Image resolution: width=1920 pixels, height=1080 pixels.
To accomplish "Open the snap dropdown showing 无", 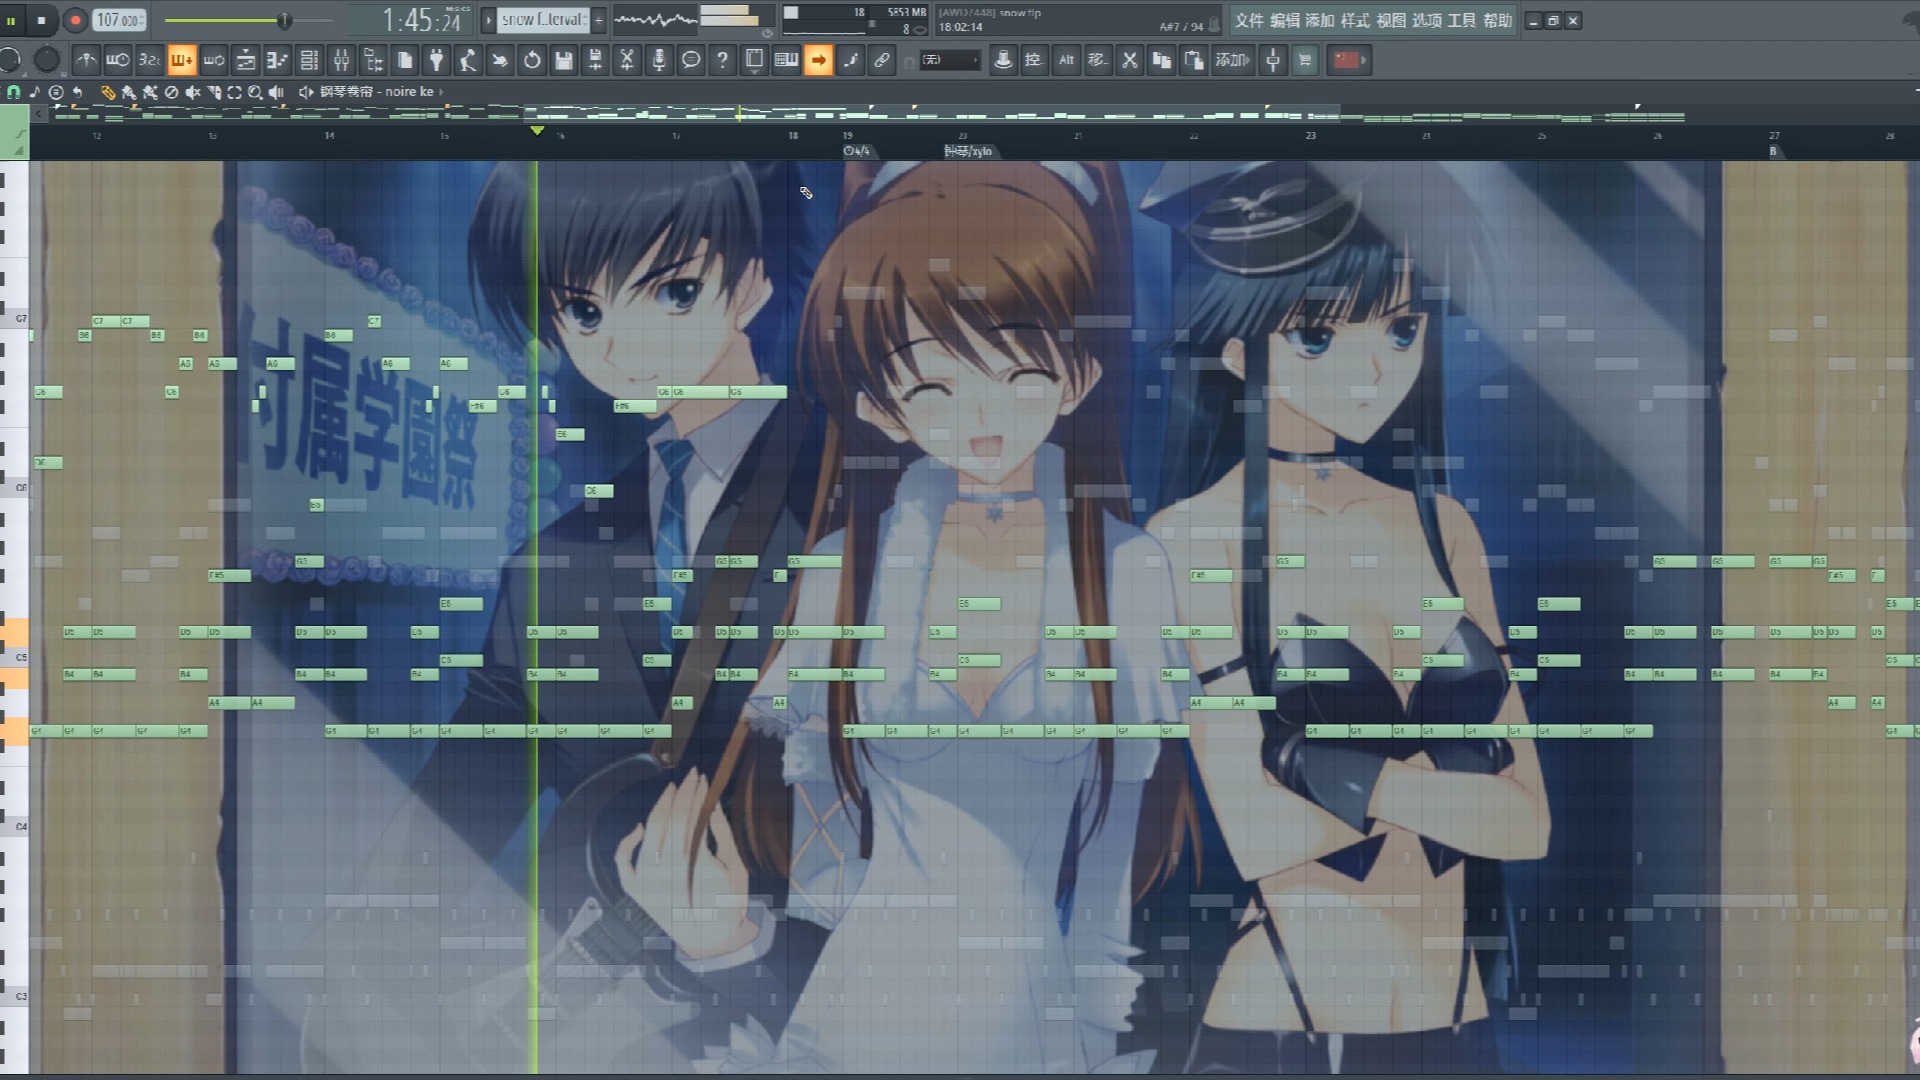I will pos(949,61).
